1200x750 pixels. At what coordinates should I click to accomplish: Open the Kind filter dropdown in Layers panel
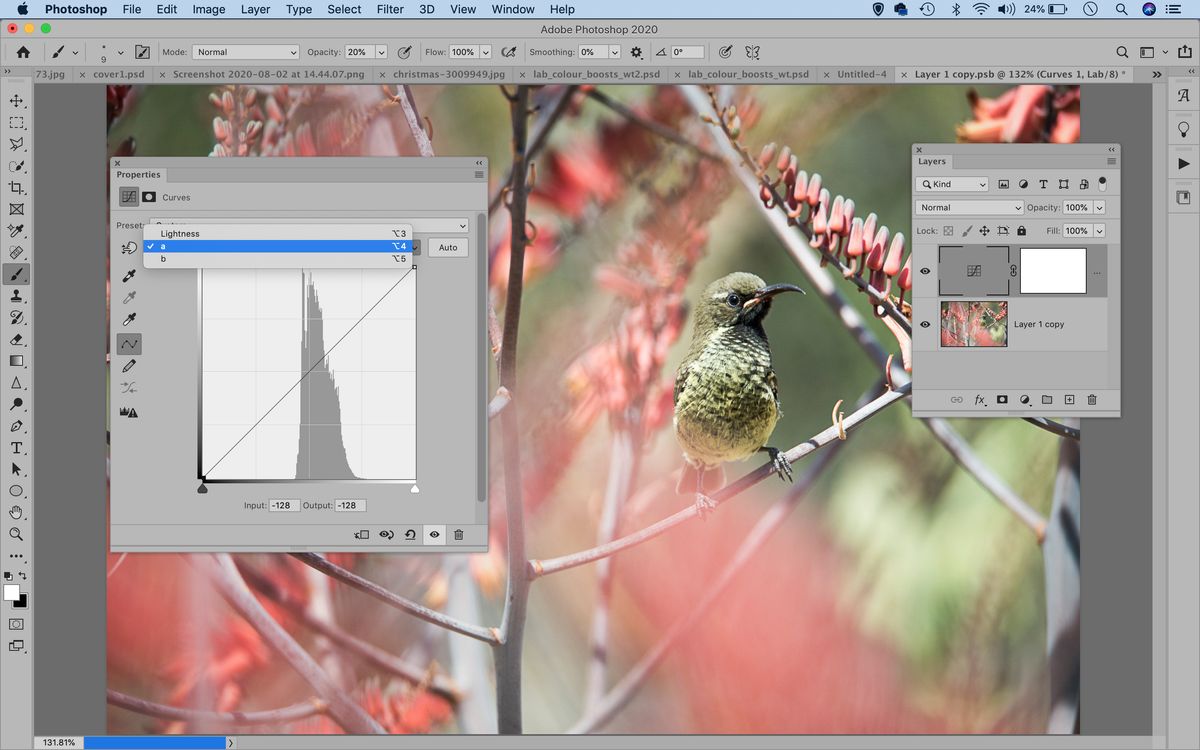click(x=951, y=184)
